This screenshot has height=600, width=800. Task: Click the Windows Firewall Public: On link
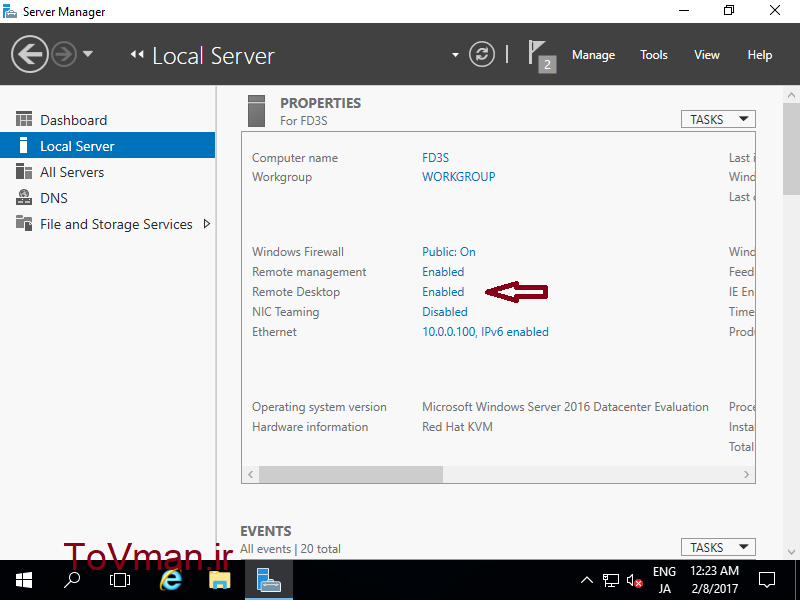click(x=448, y=252)
